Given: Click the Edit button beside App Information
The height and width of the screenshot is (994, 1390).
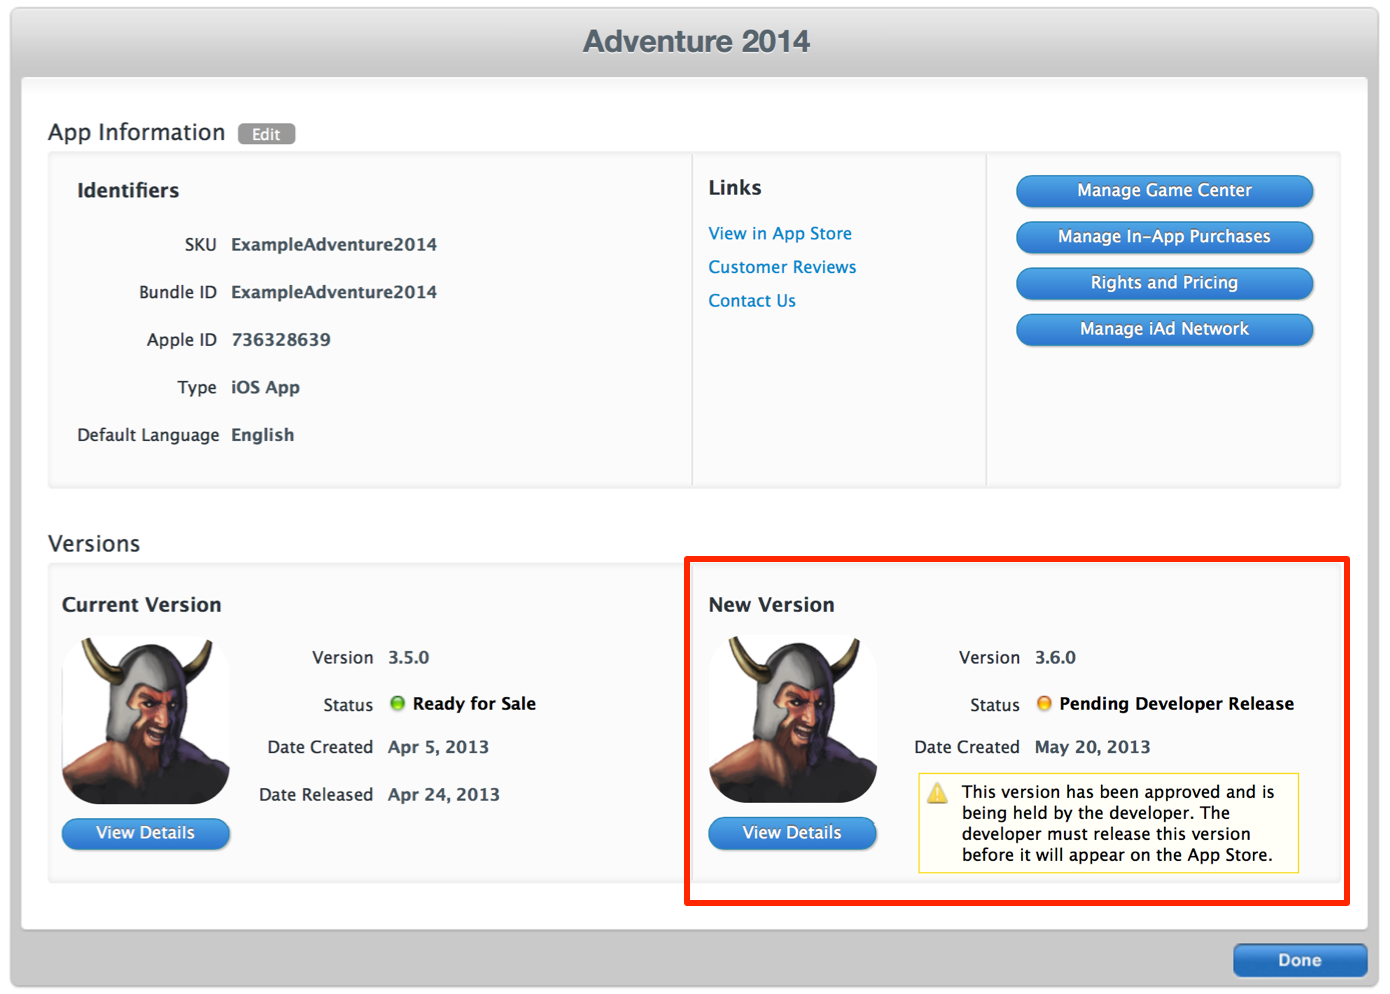Looking at the screenshot, I should coord(266,133).
